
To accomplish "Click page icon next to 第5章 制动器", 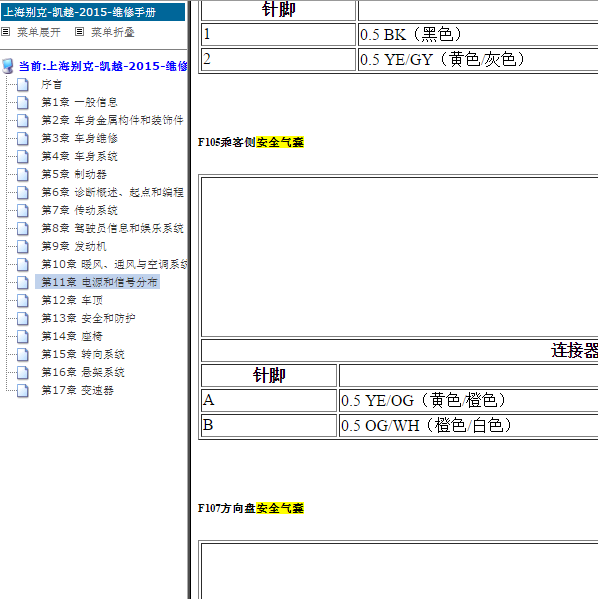I will (23, 174).
